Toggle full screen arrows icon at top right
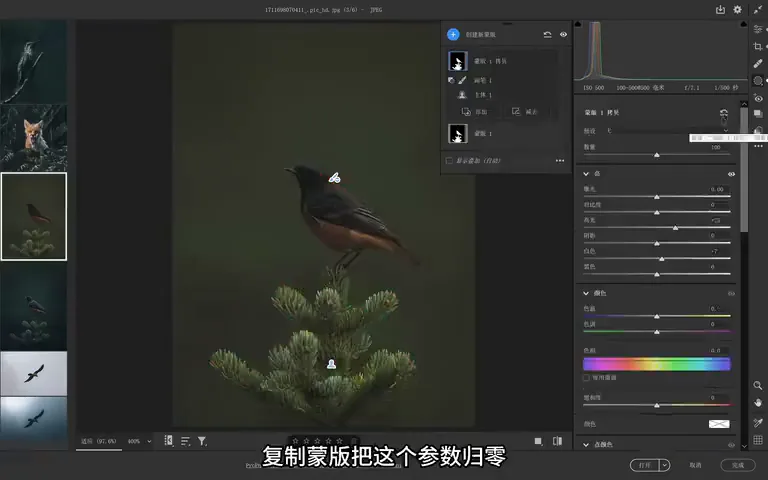 758,9
